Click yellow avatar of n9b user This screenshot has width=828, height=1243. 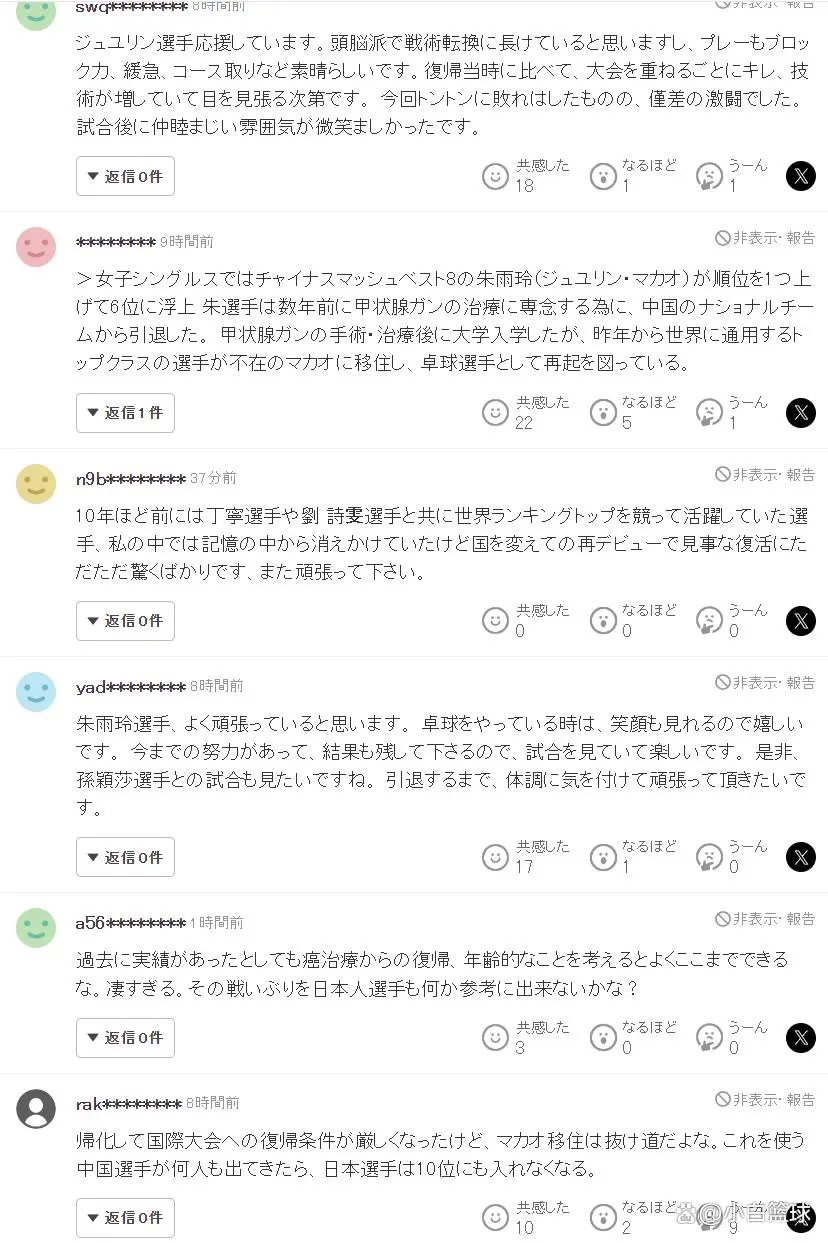36,483
